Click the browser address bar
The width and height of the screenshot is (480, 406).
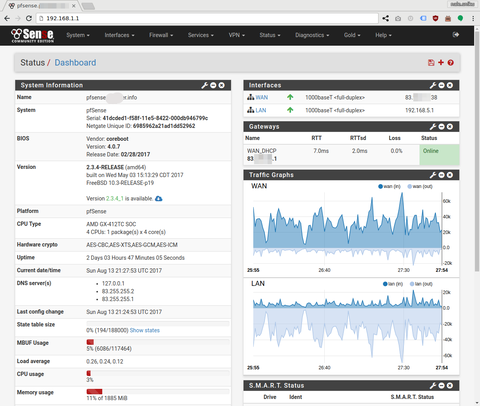(x=207, y=18)
